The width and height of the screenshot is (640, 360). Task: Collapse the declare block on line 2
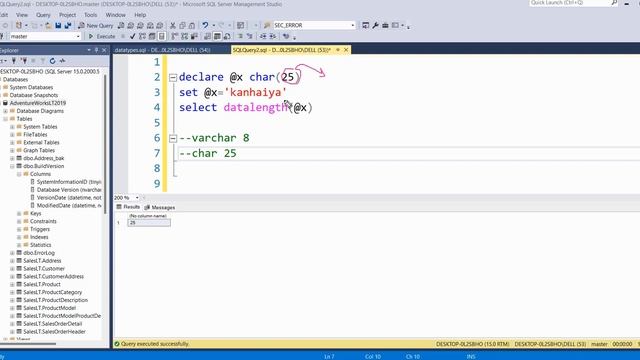[173, 77]
